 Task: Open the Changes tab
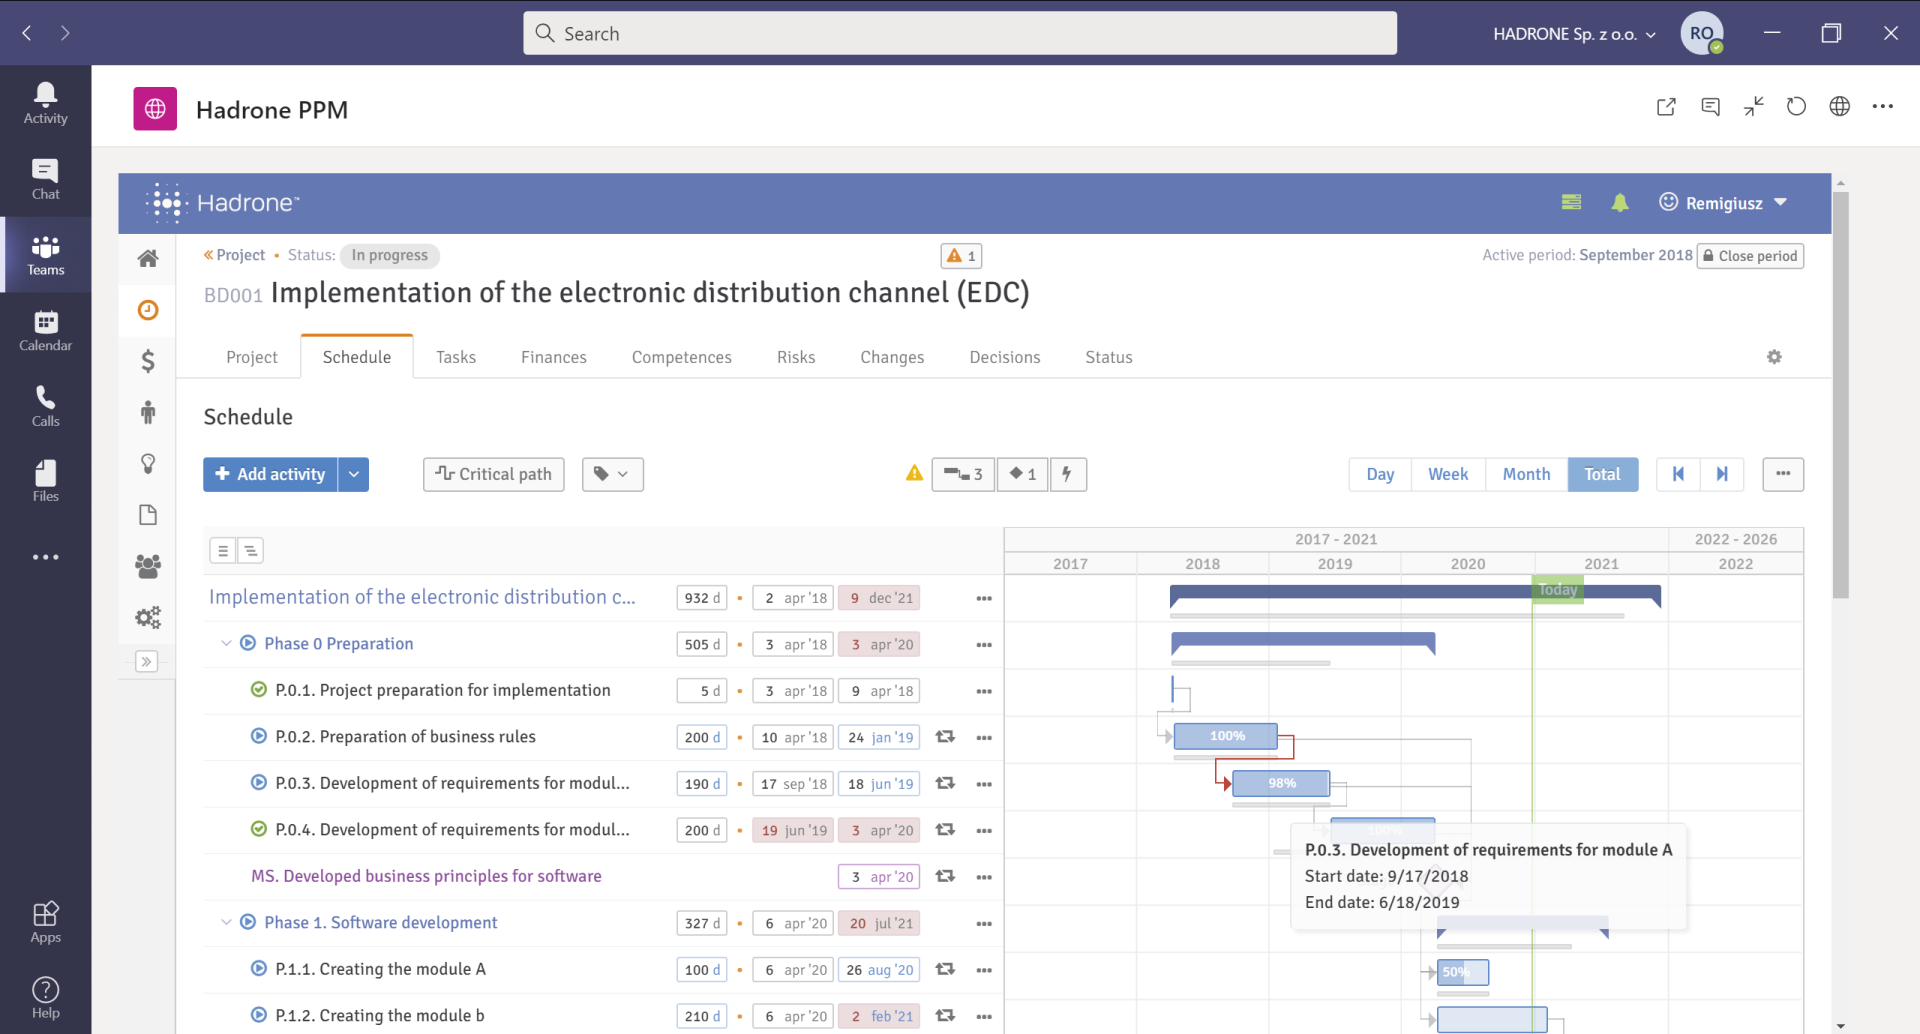pos(892,357)
